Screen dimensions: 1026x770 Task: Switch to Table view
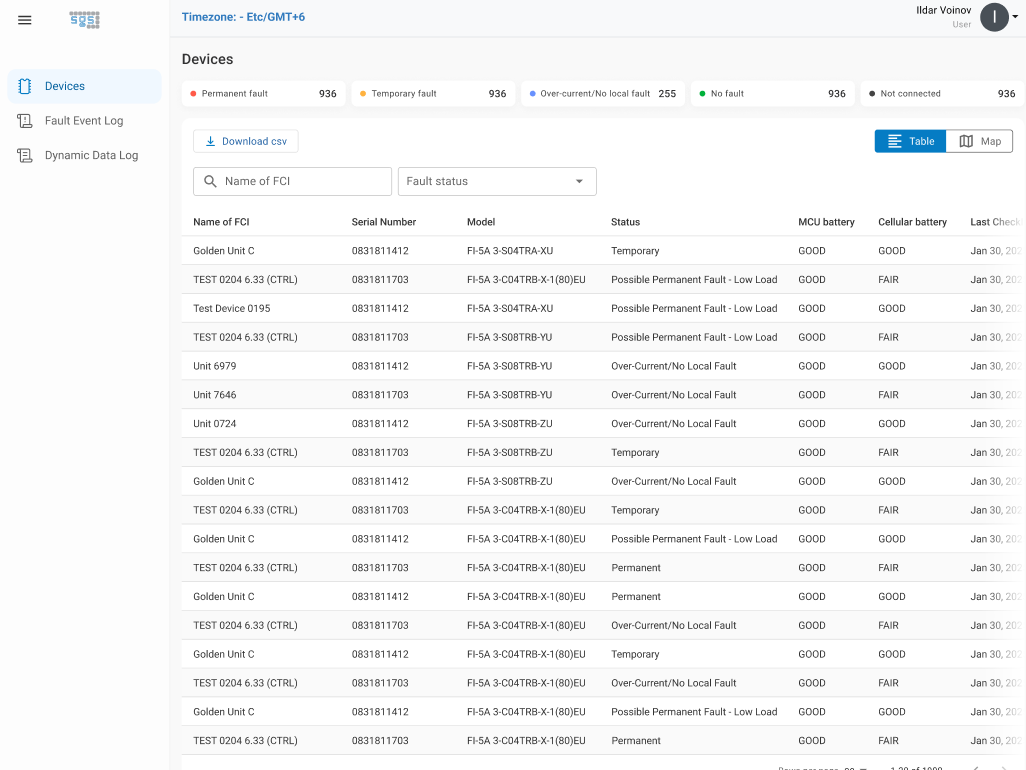point(910,141)
